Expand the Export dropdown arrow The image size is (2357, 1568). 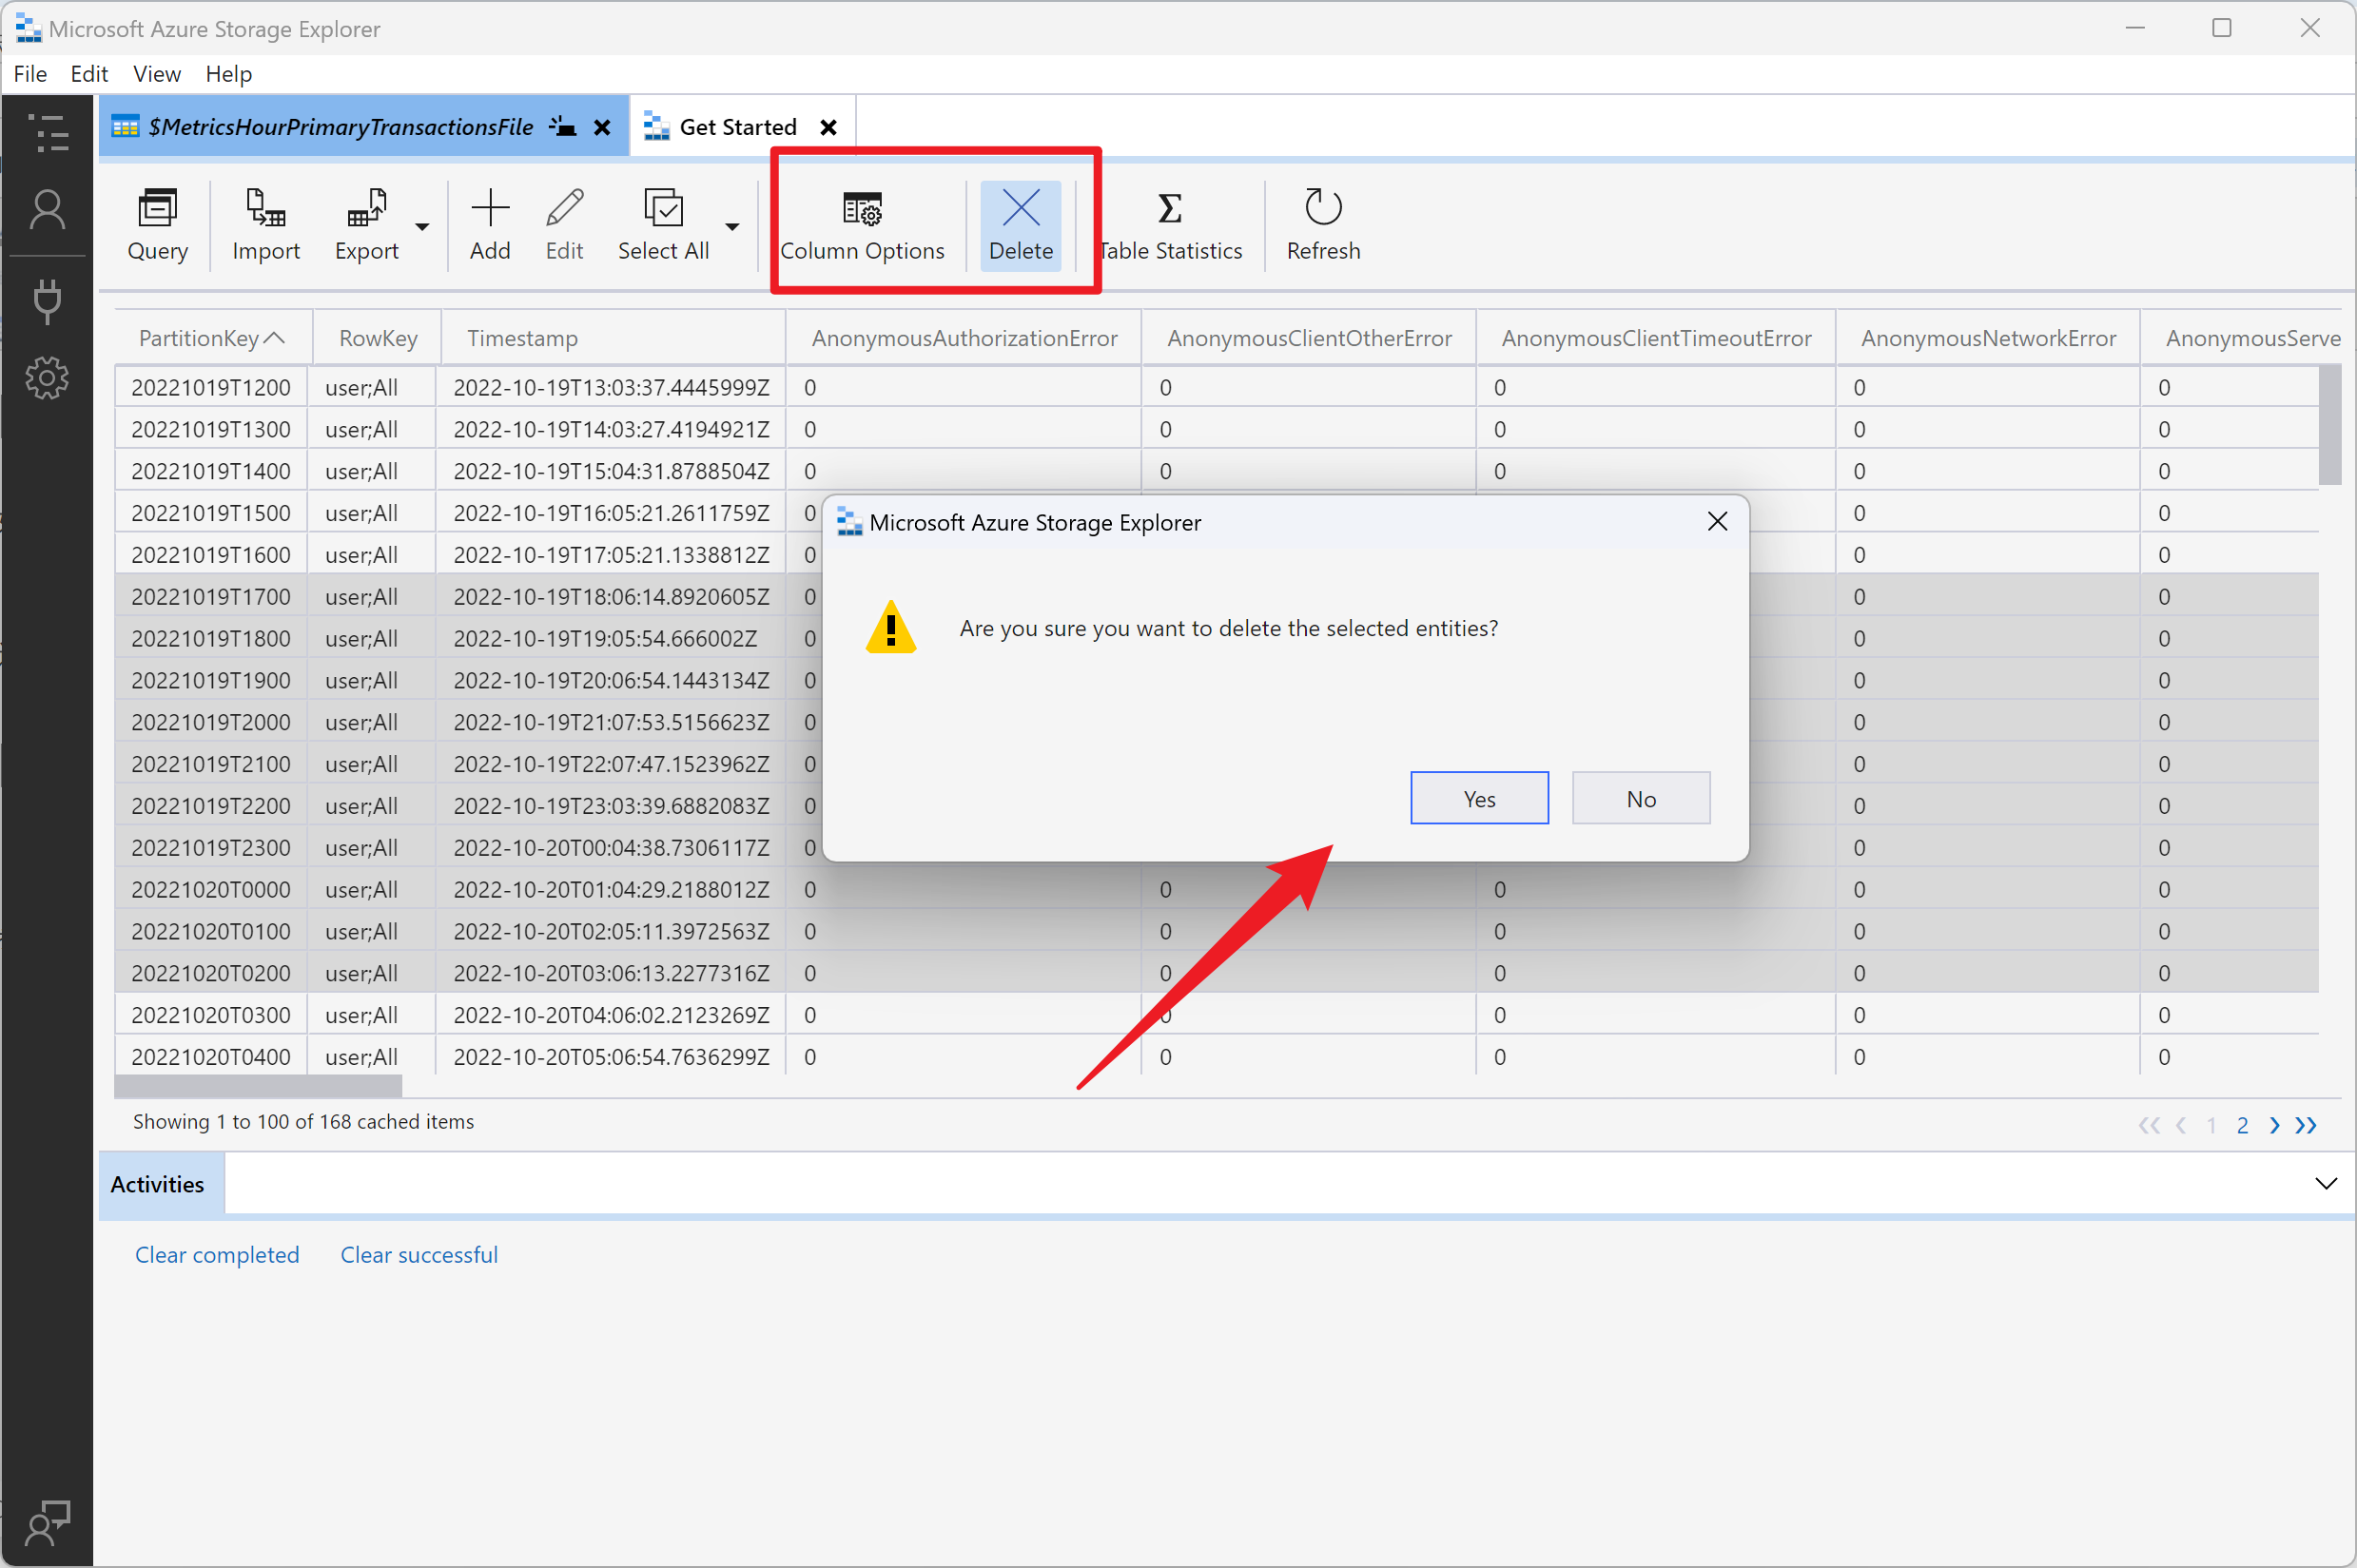tap(422, 227)
